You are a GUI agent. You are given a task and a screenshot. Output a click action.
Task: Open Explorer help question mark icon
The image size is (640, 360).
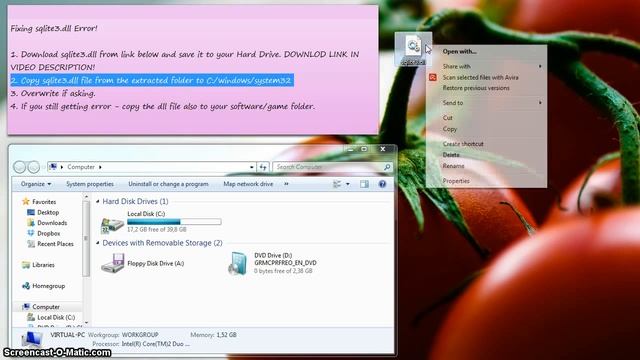(382, 184)
